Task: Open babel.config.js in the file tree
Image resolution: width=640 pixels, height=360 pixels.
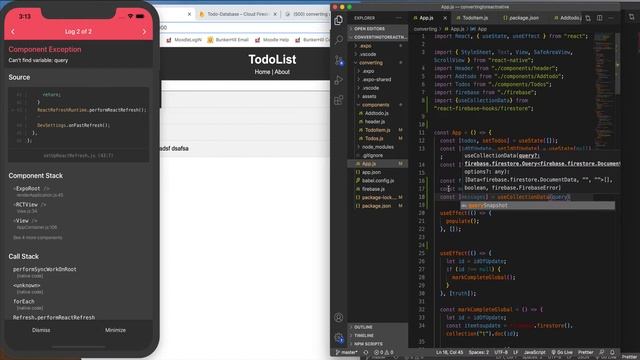Action: (378, 180)
